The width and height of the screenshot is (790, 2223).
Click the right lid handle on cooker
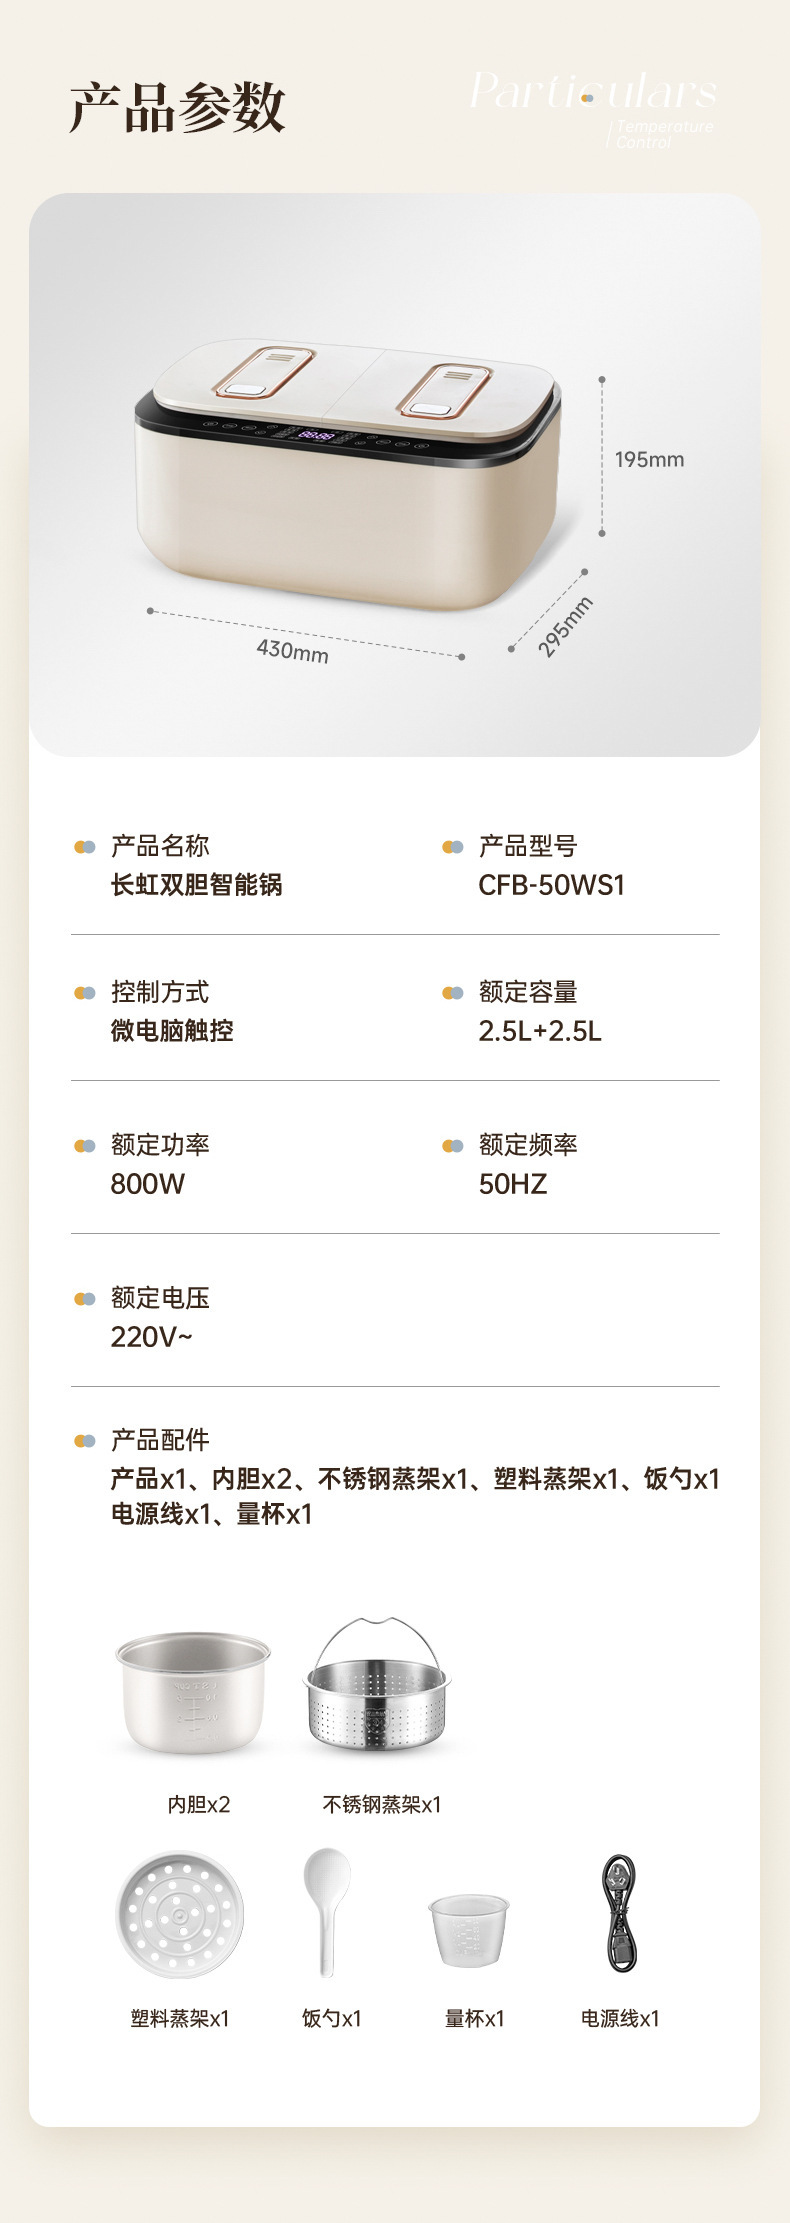point(444,390)
